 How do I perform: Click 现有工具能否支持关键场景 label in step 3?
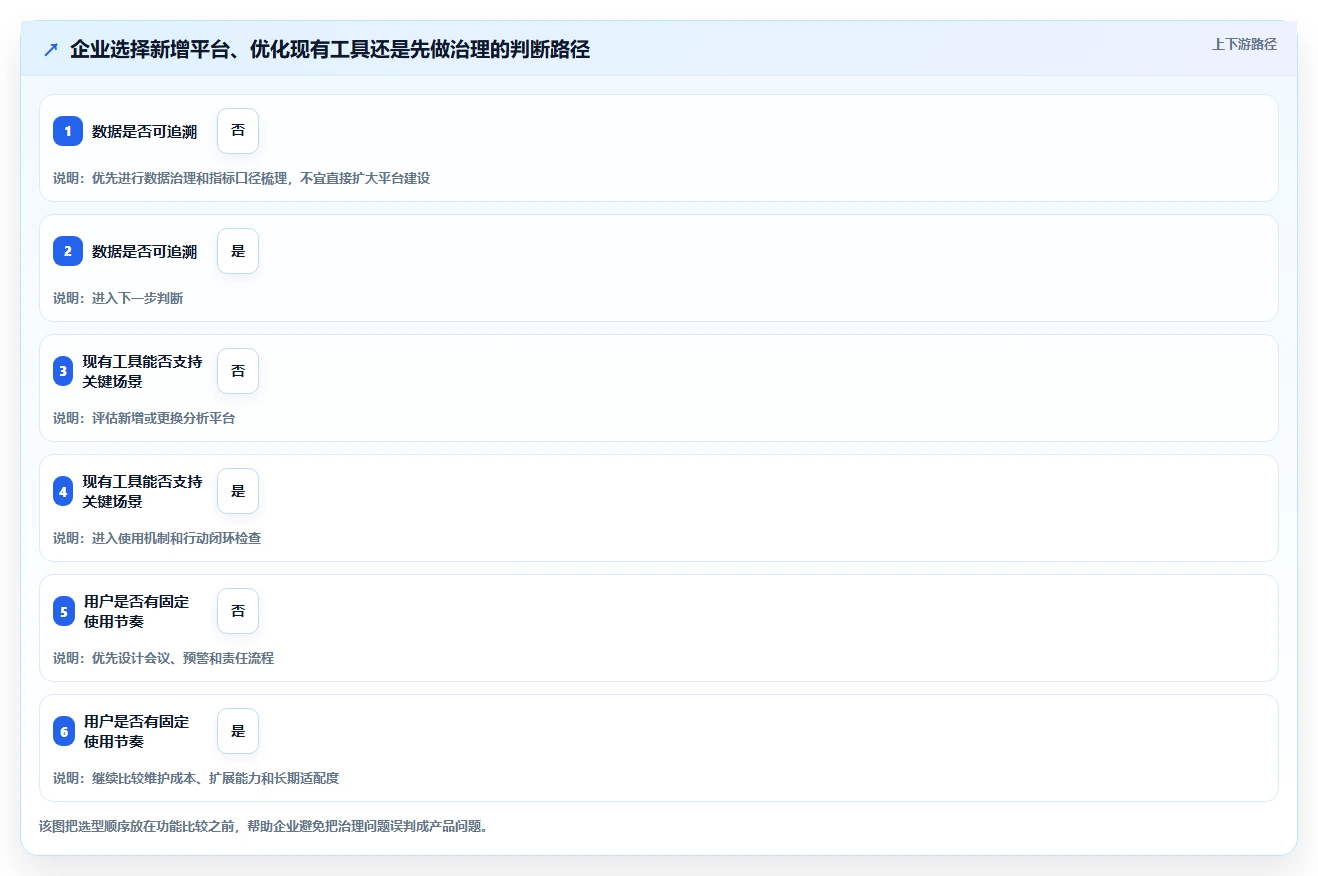(143, 371)
